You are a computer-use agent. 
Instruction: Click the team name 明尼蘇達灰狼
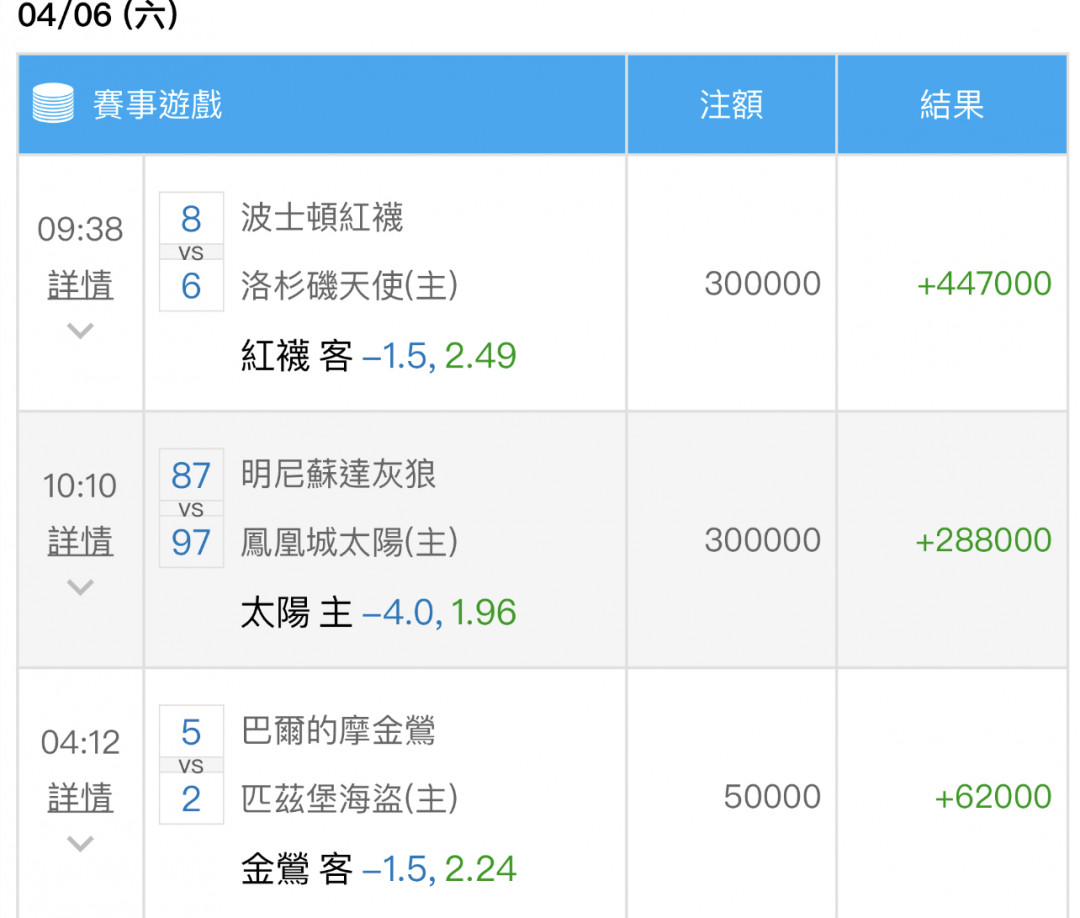point(338,474)
